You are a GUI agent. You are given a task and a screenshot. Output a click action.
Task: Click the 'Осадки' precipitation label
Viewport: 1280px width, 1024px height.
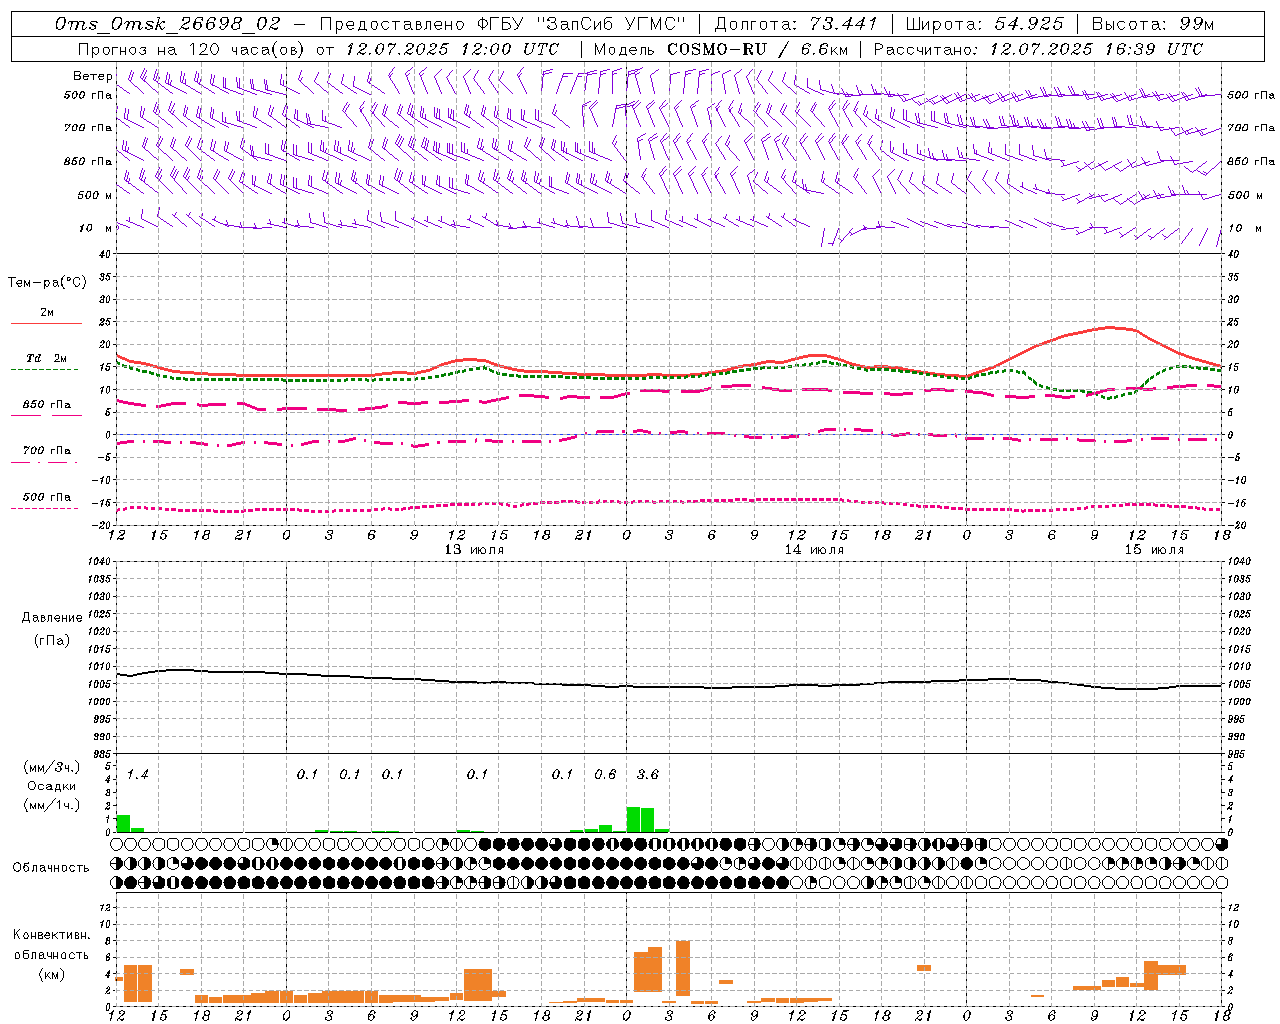tap(52, 786)
